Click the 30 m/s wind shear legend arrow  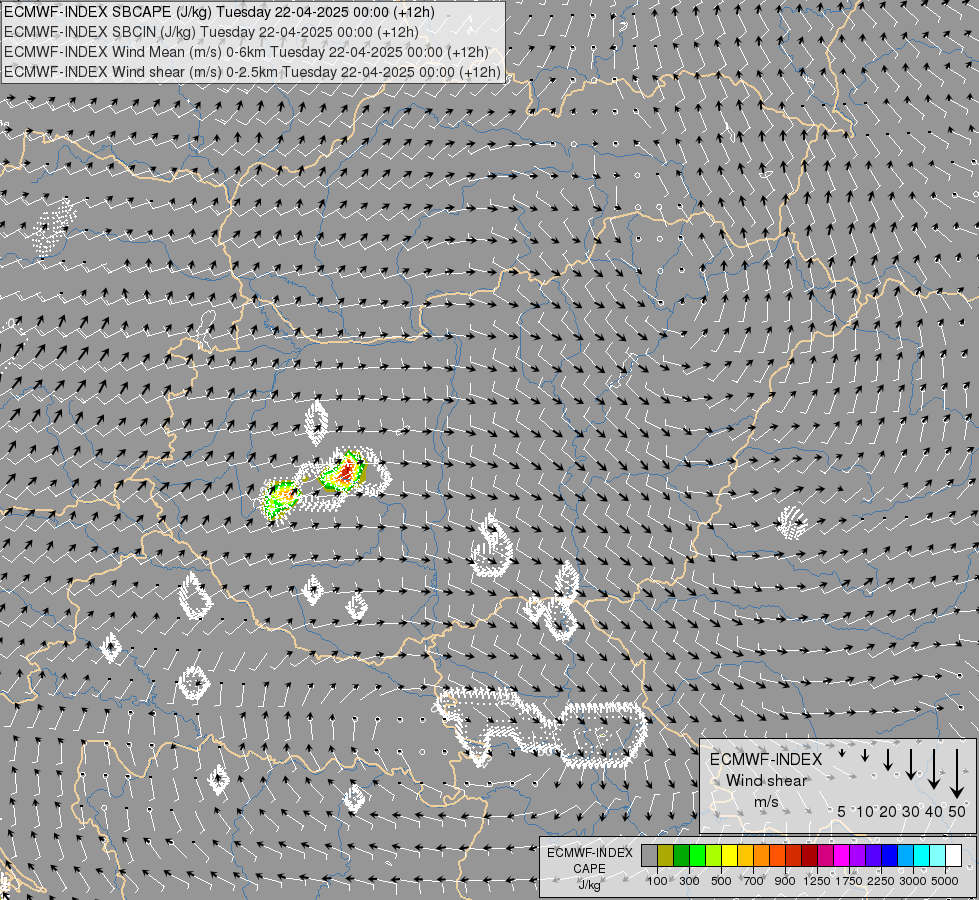click(911, 764)
